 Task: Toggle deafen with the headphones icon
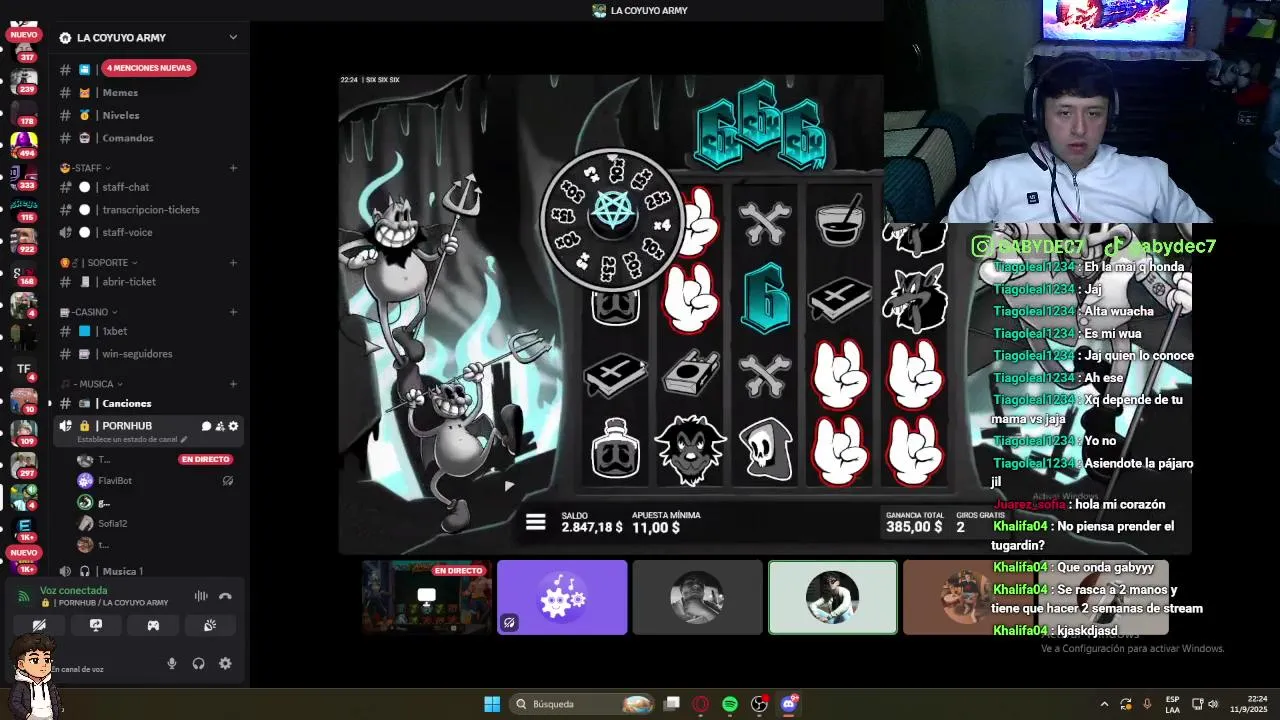[198, 663]
